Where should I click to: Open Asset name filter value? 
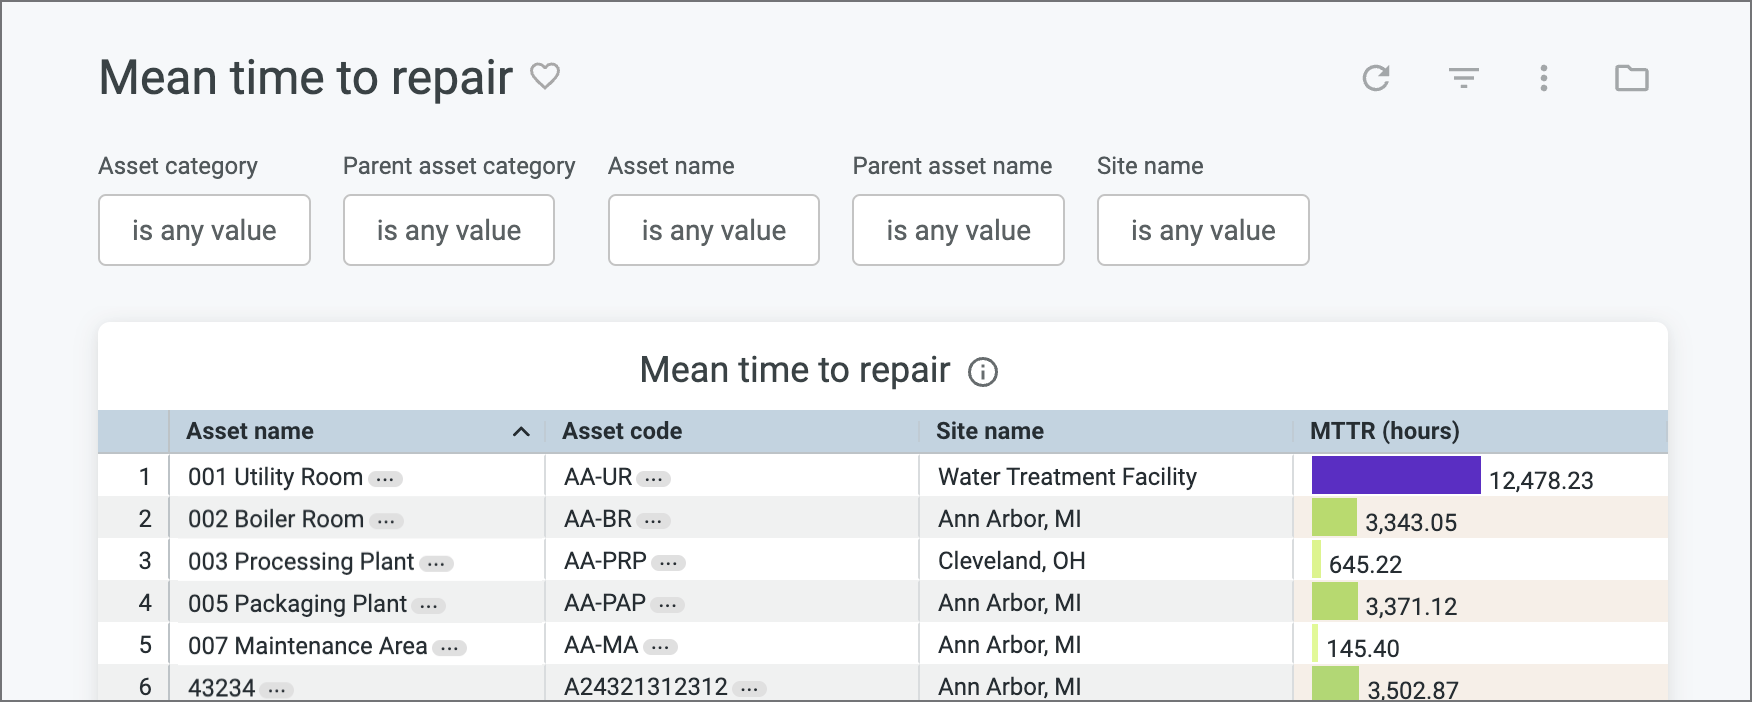point(713,230)
